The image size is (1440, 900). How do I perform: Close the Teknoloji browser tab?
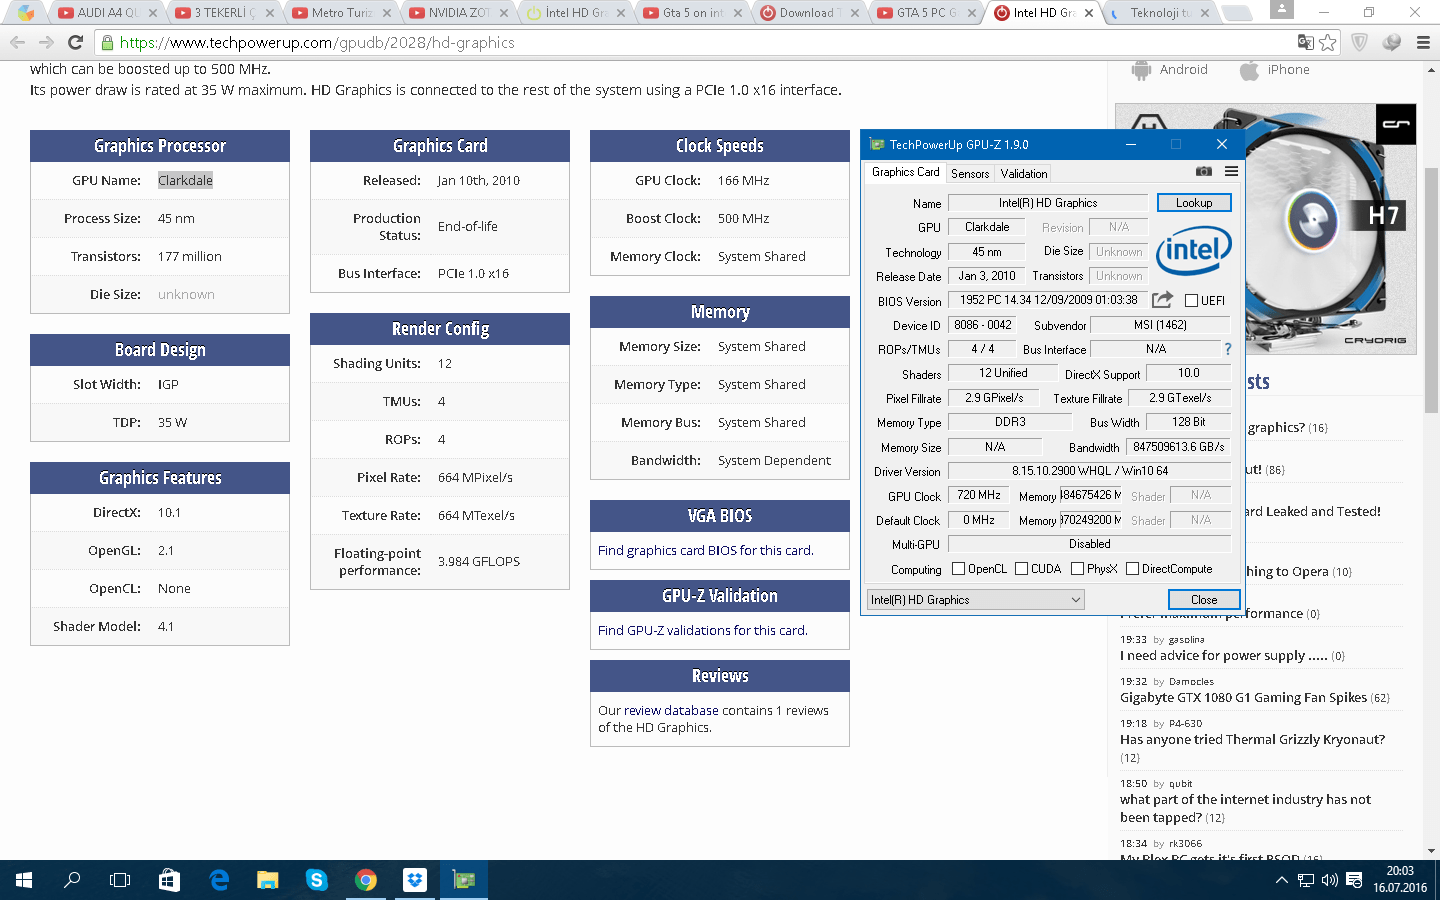click(x=1205, y=13)
